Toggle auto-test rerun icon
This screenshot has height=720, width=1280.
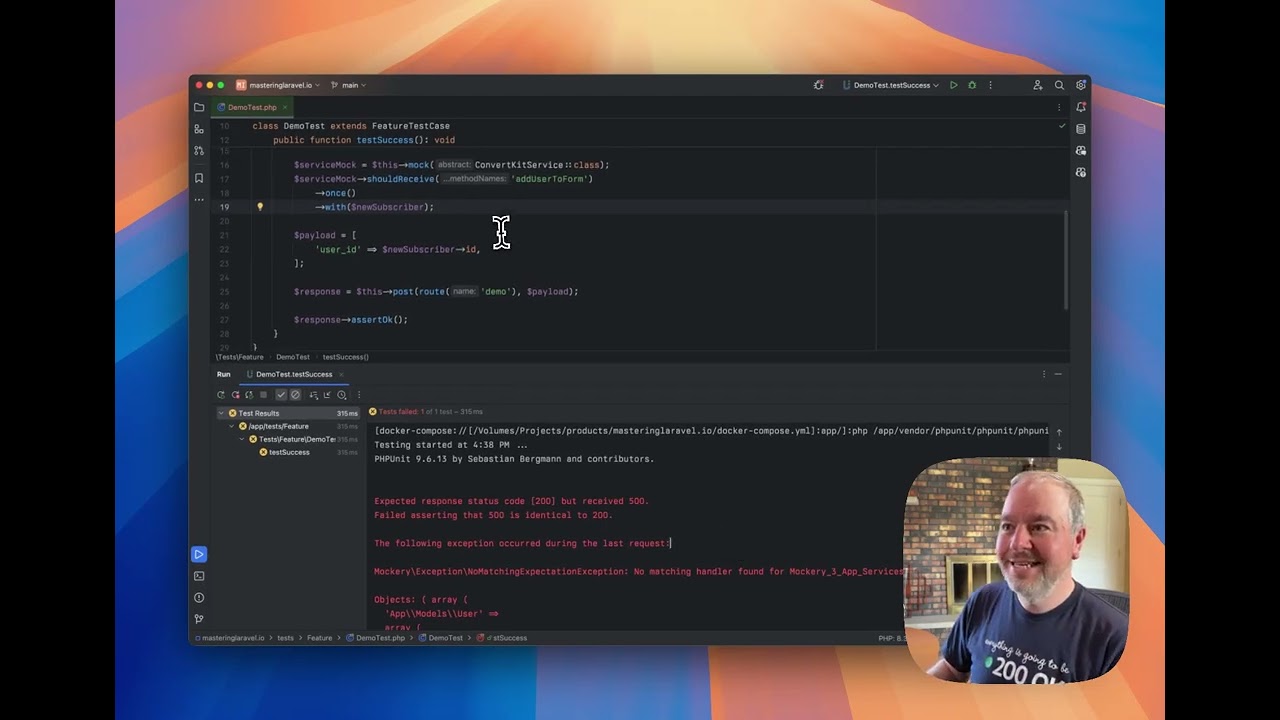tap(249, 395)
